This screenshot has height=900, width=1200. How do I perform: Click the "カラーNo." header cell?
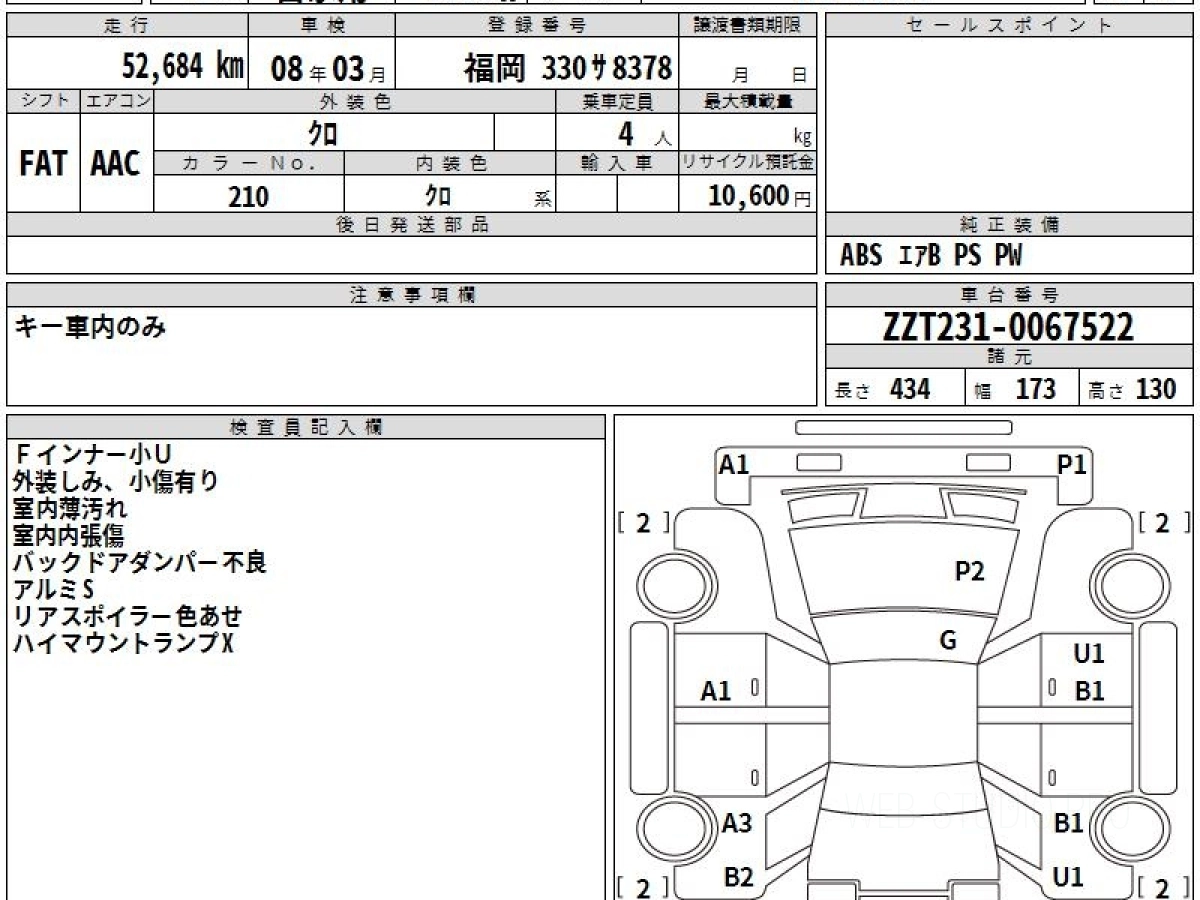(249, 163)
